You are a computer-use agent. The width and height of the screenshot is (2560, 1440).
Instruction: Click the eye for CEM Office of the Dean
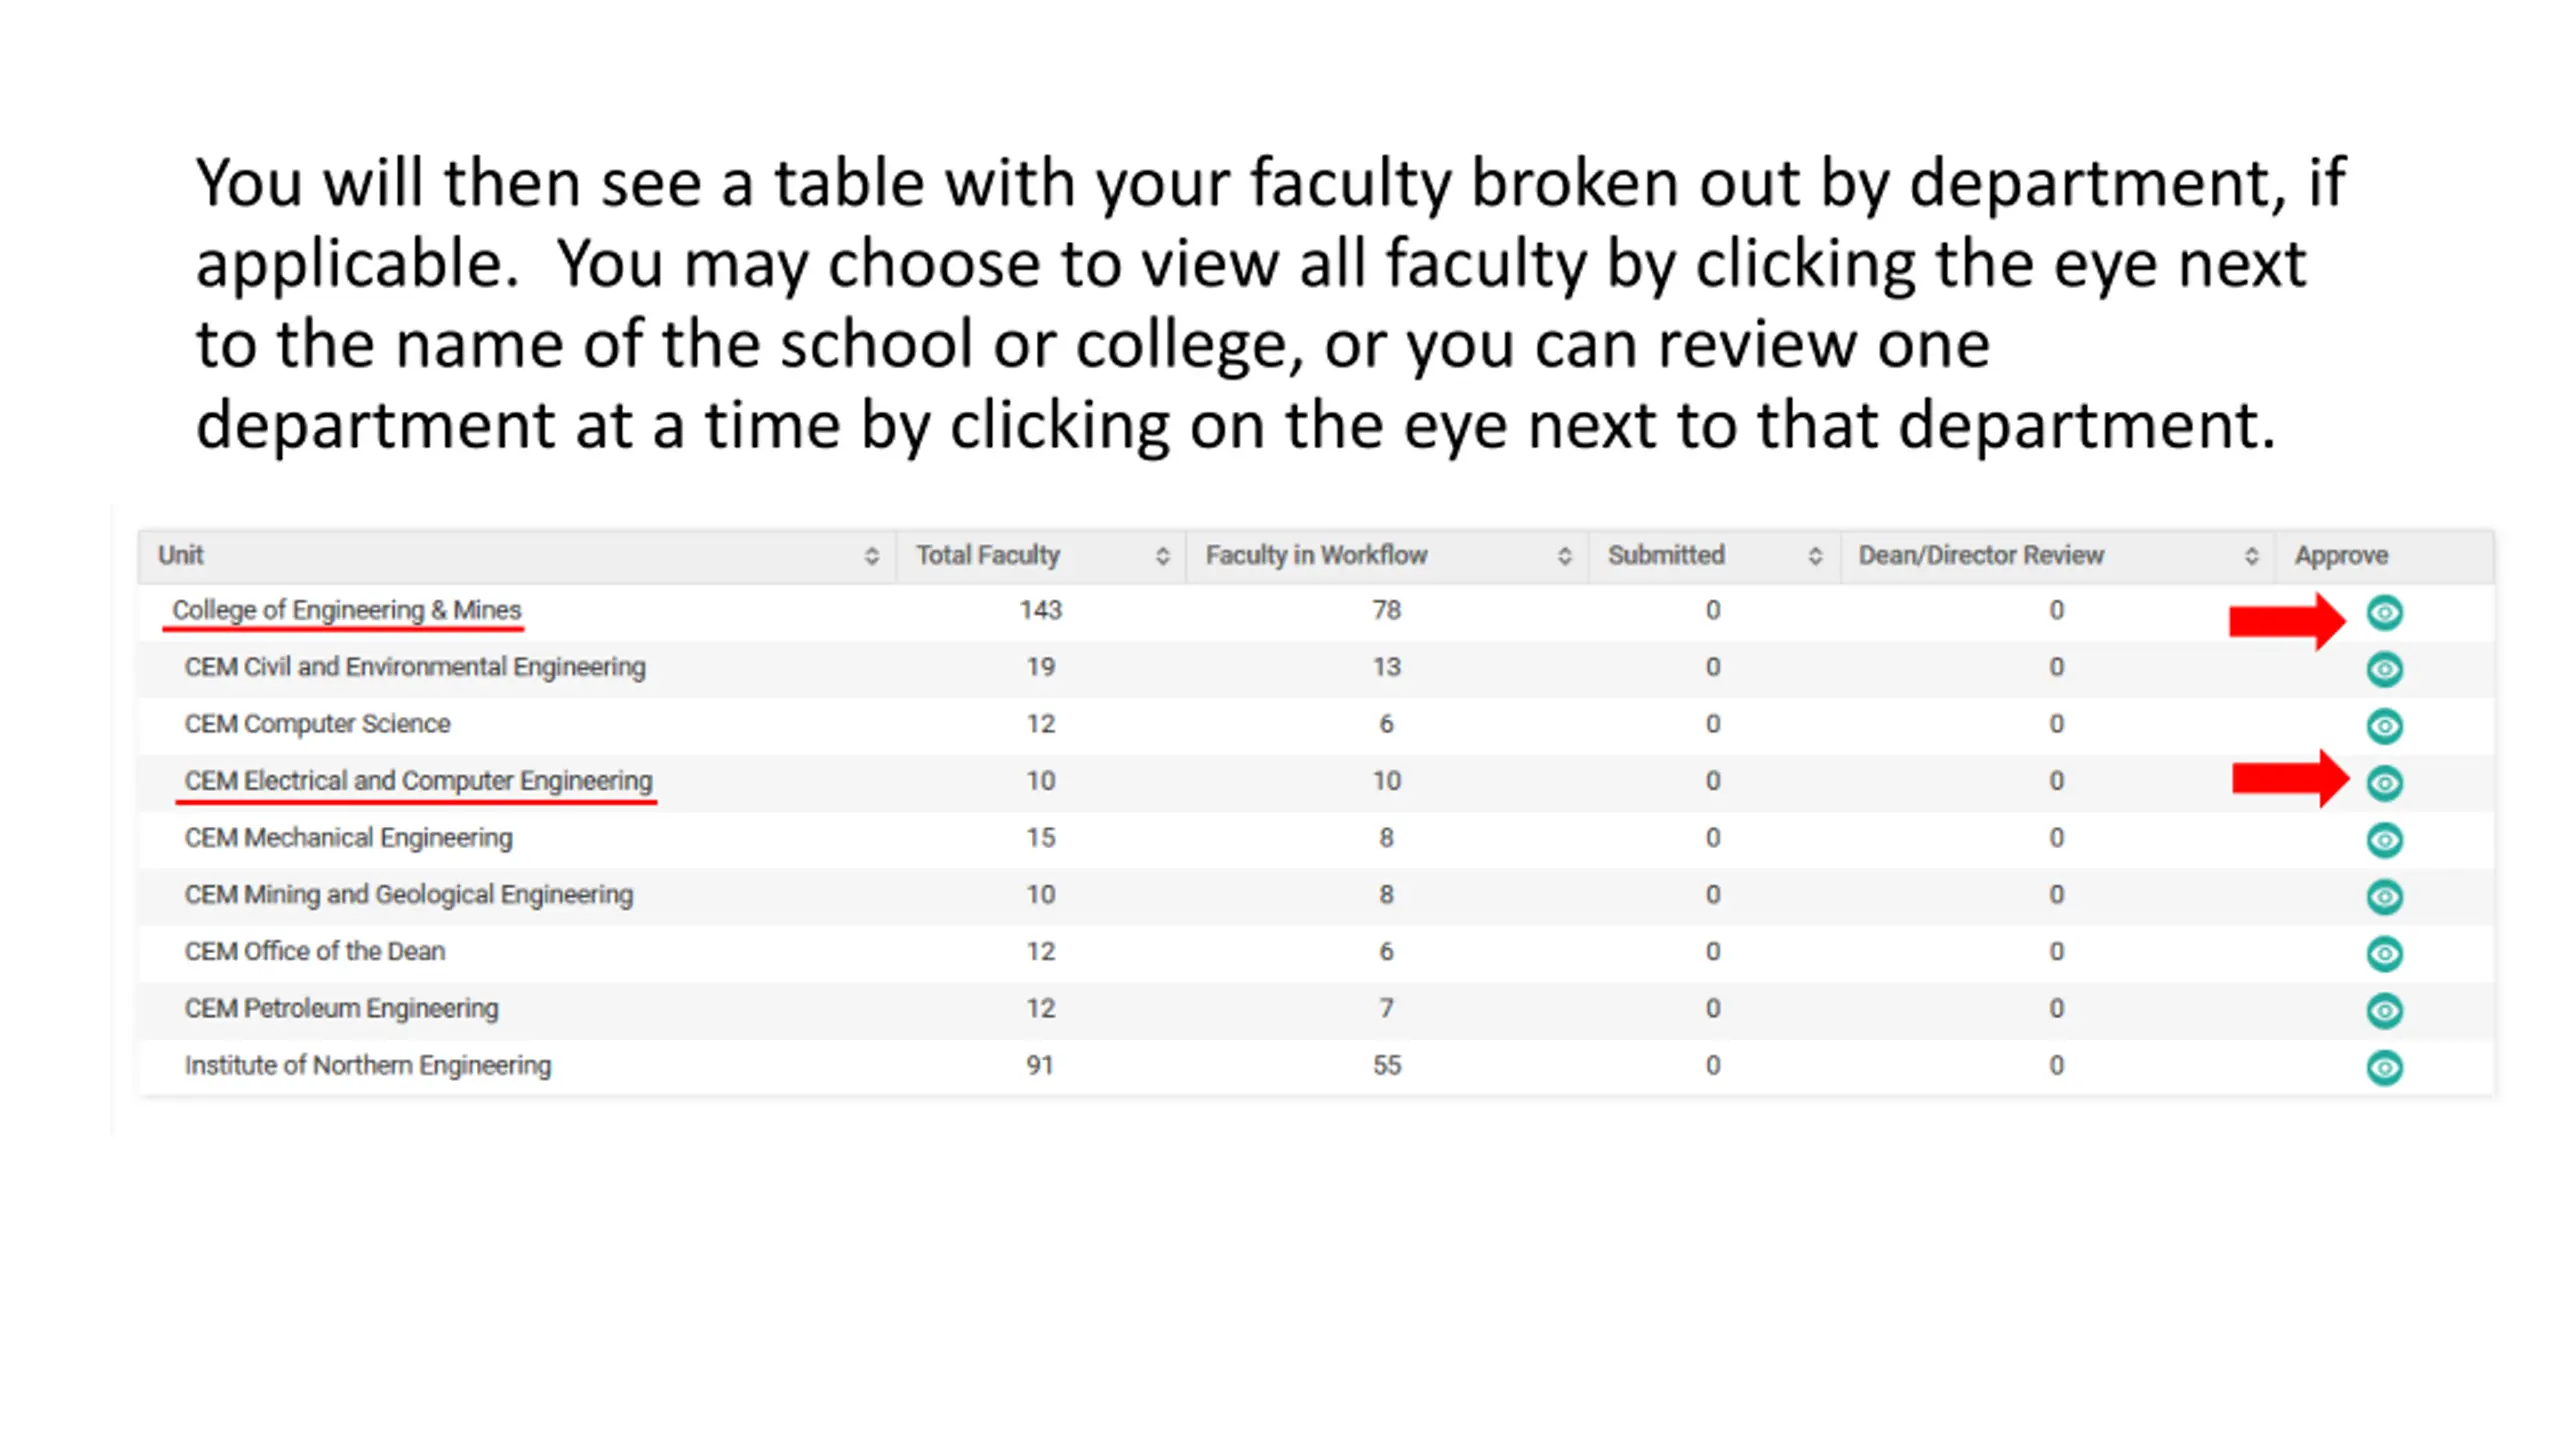[2384, 954]
